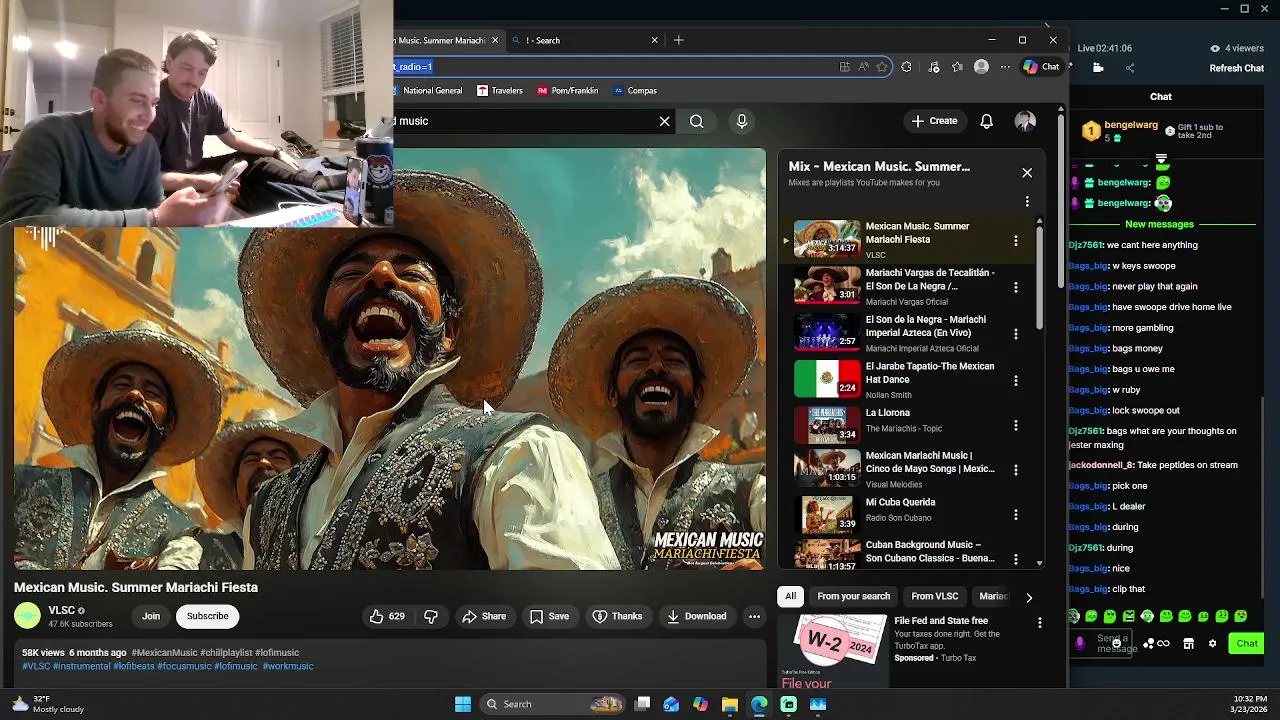Click the infinity icon in chat toolbar

(x=1163, y=644)
